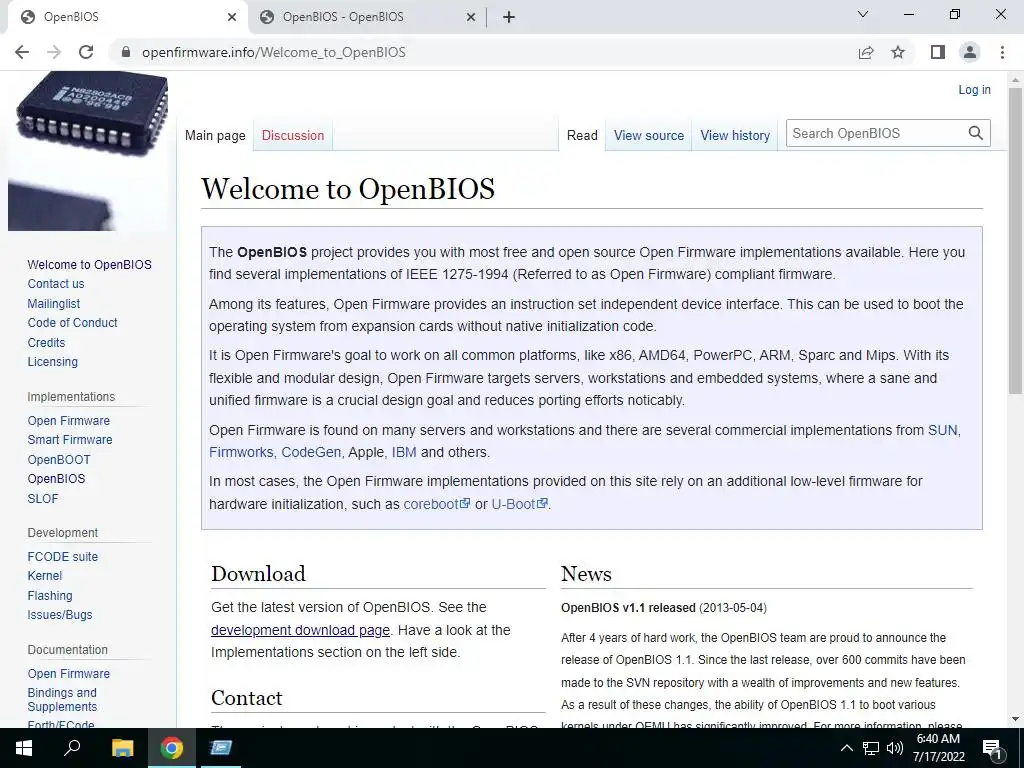Open the notification center icon

click(x=992, y=749)
